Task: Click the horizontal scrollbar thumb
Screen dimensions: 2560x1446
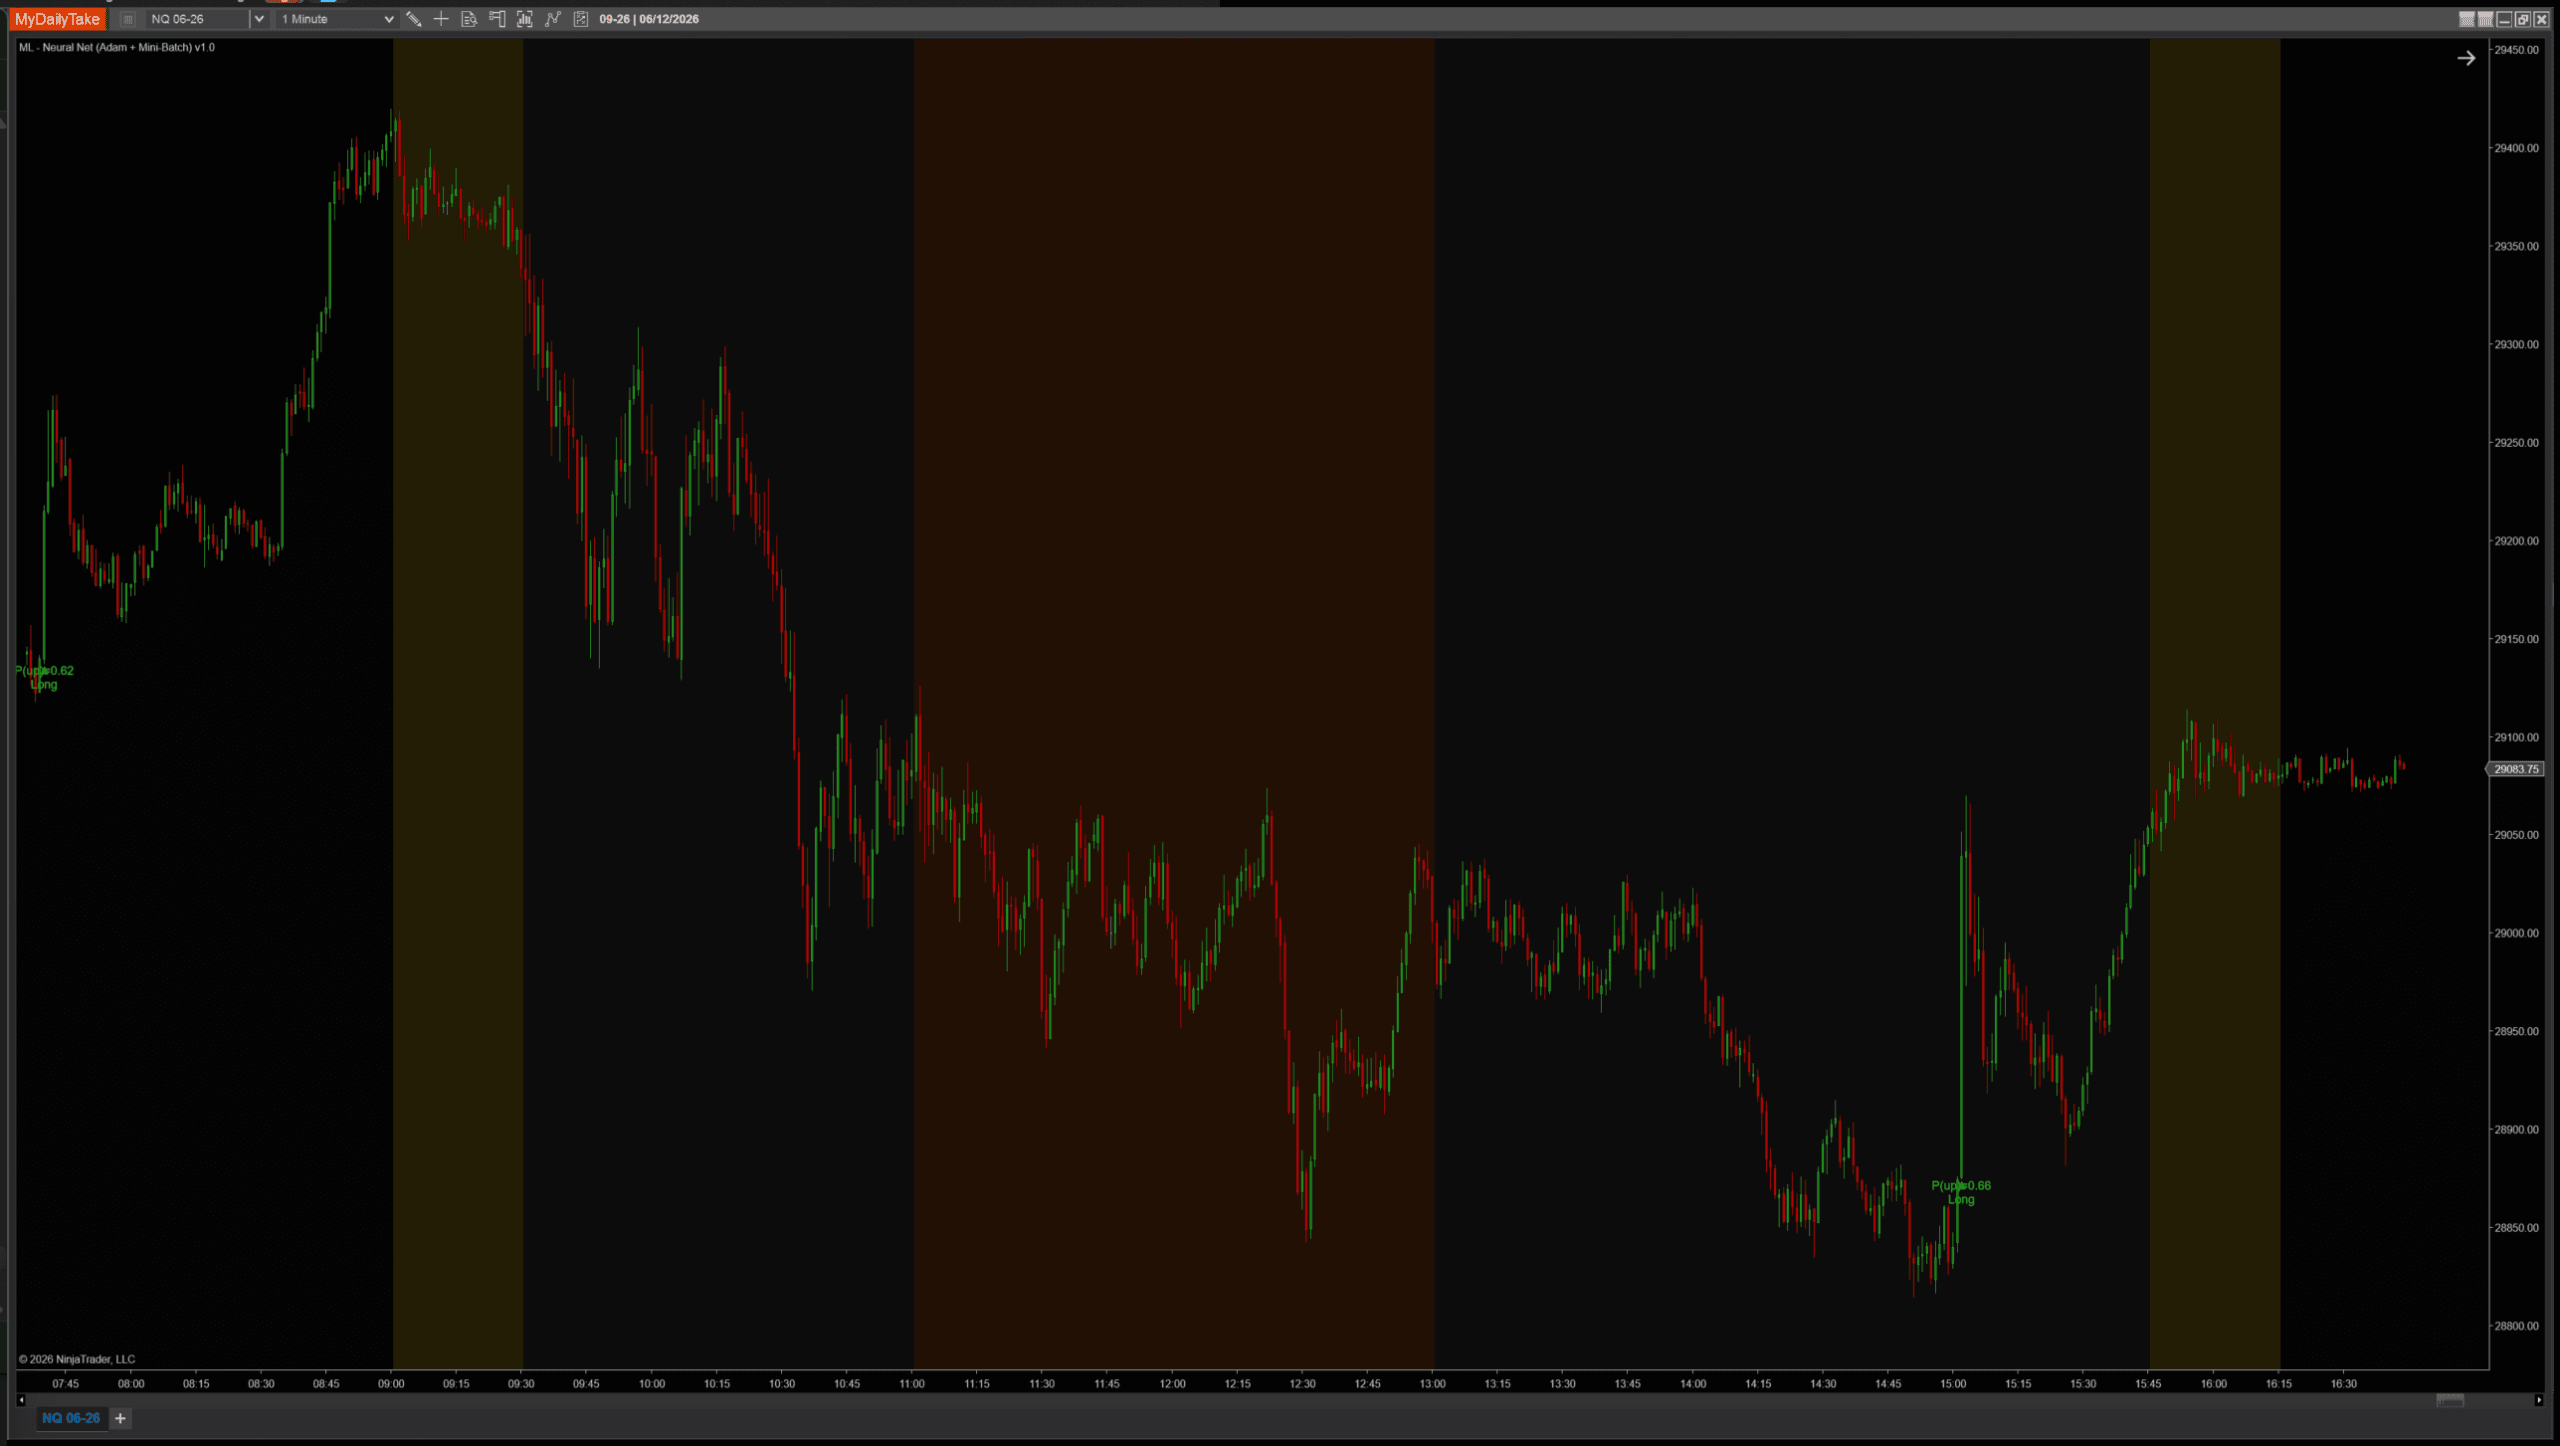Action: (2450, 1400)
